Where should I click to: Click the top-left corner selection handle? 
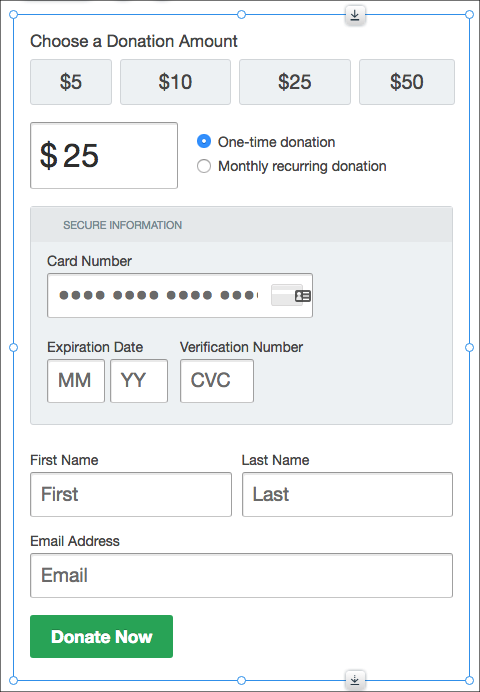click(x=14, y=15)
